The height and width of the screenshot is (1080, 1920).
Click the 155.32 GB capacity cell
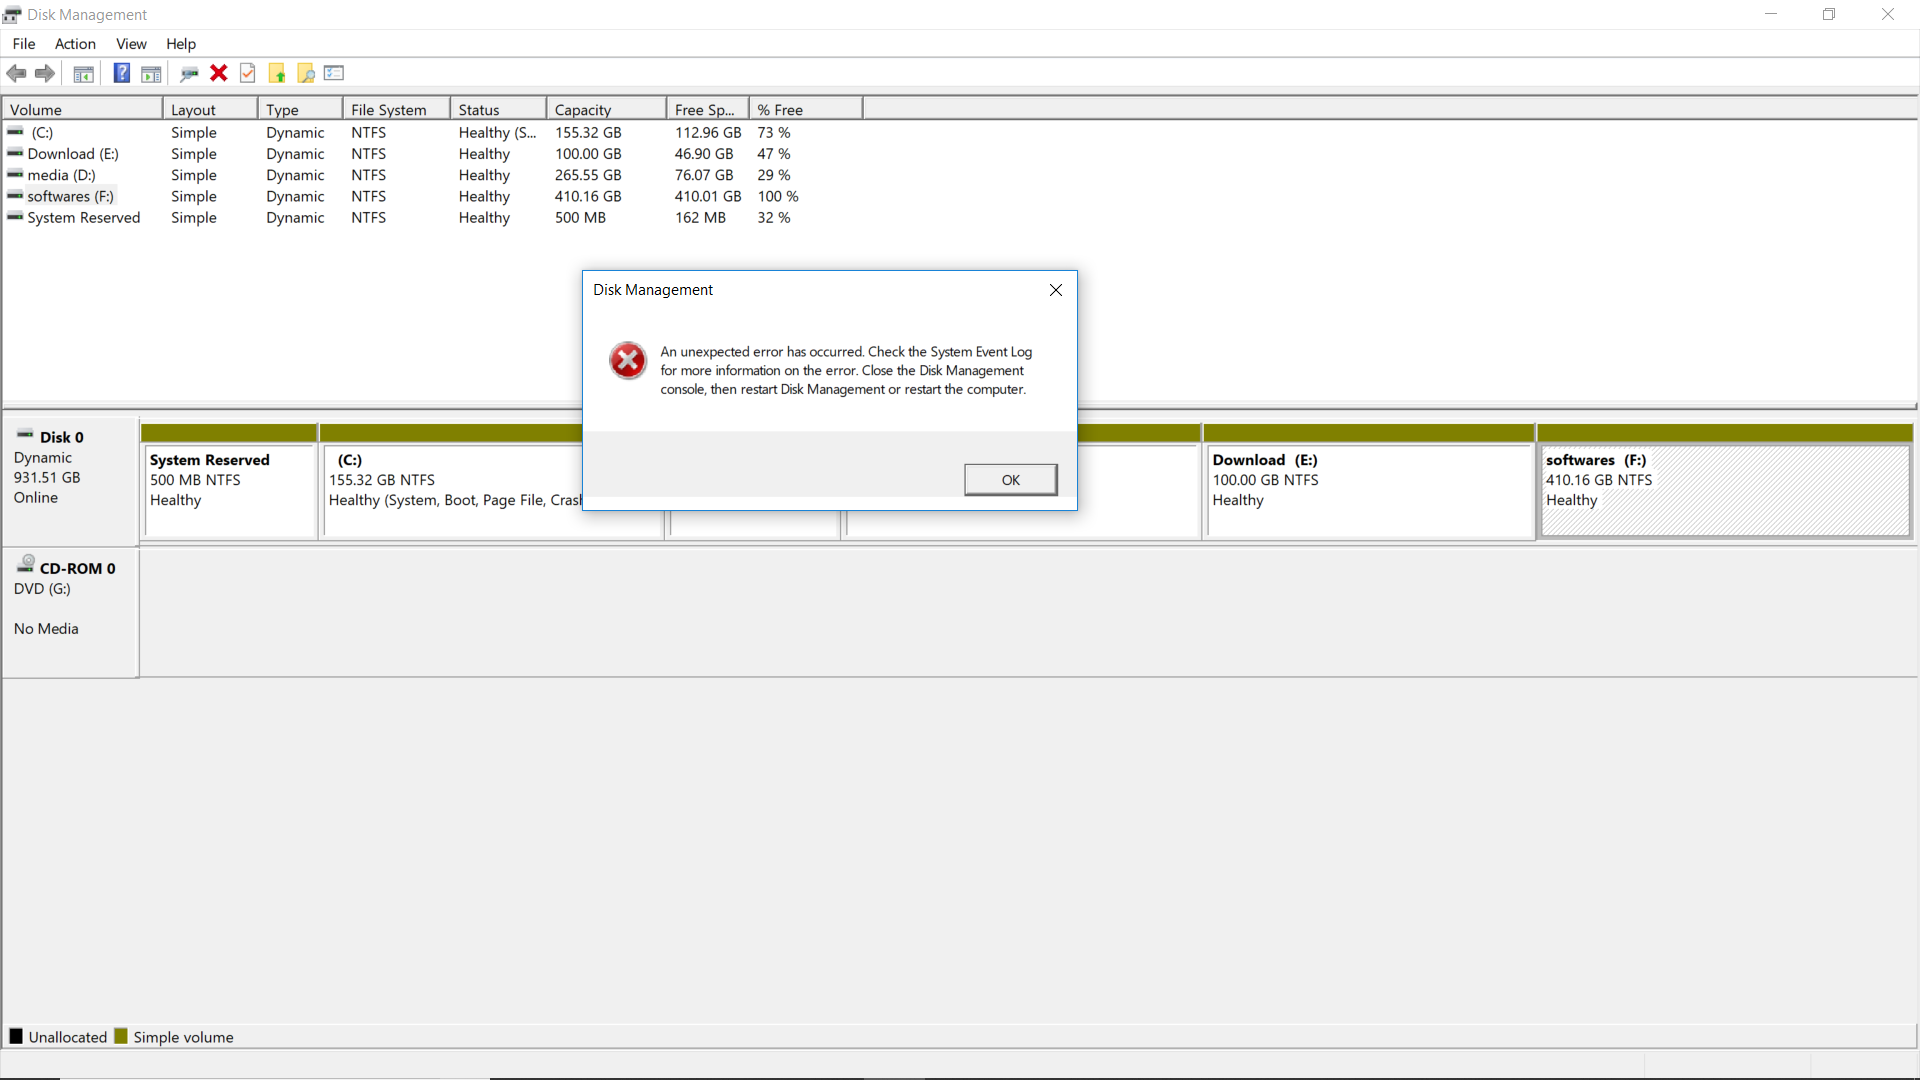click(588, 132)
